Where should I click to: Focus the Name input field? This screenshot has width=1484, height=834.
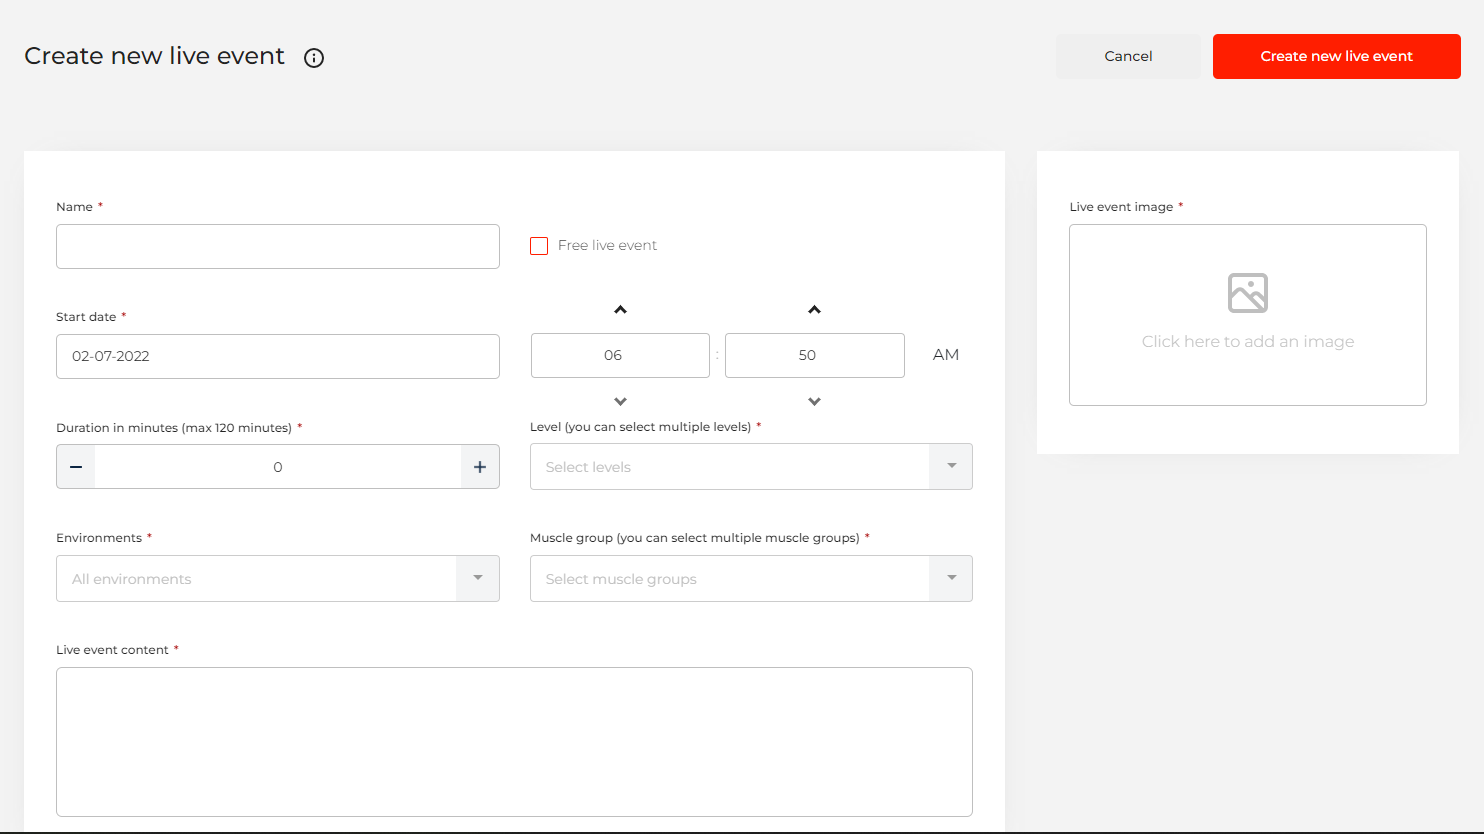pos(277,246)
